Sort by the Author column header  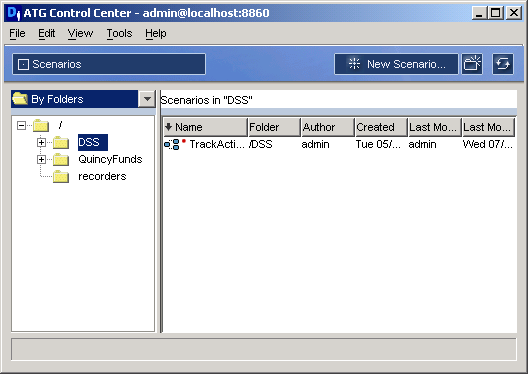click(328, 127)
